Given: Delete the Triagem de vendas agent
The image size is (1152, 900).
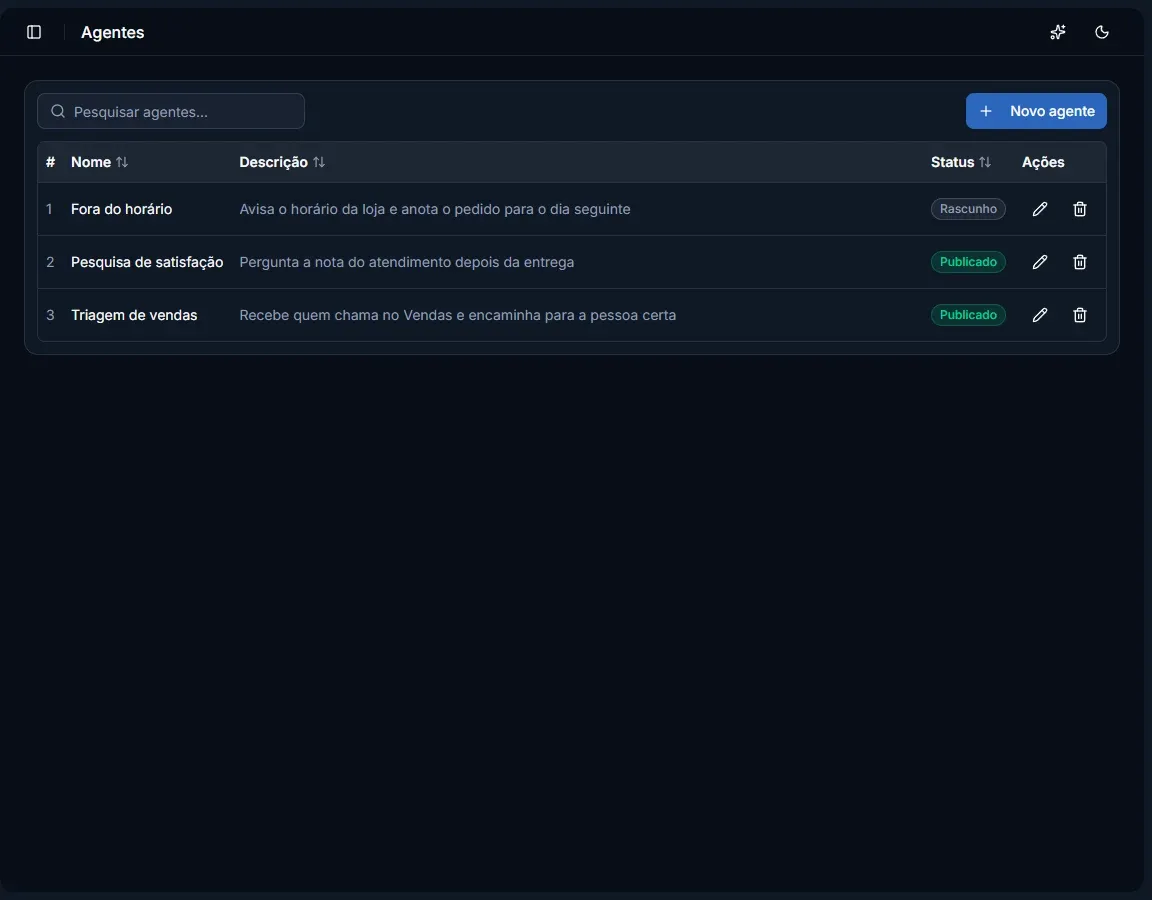Looking at the screenshot, I should pos(1079,315).
